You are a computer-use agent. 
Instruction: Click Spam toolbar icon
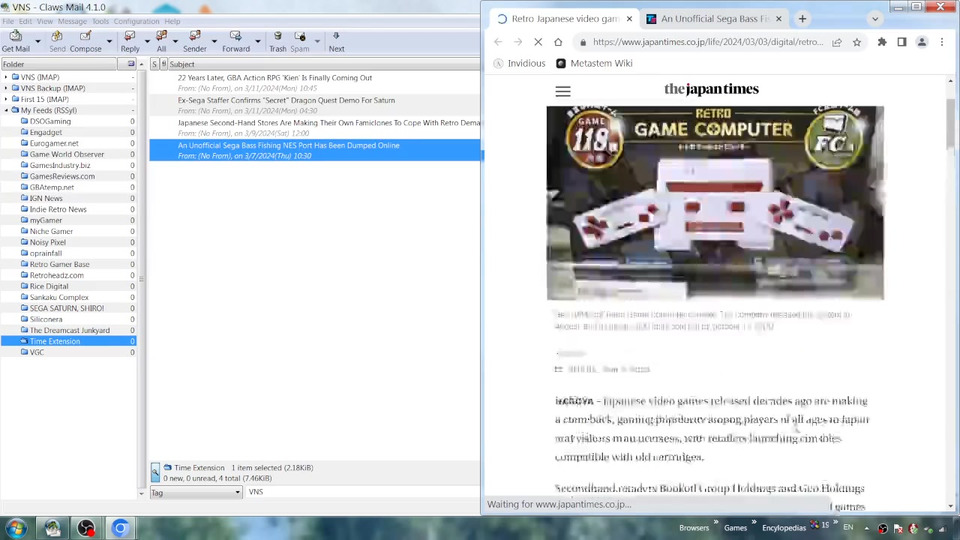click(299, 41)
